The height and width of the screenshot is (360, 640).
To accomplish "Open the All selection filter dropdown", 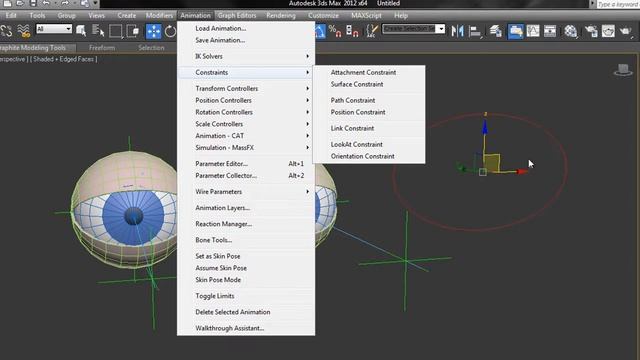I will 54,29.
